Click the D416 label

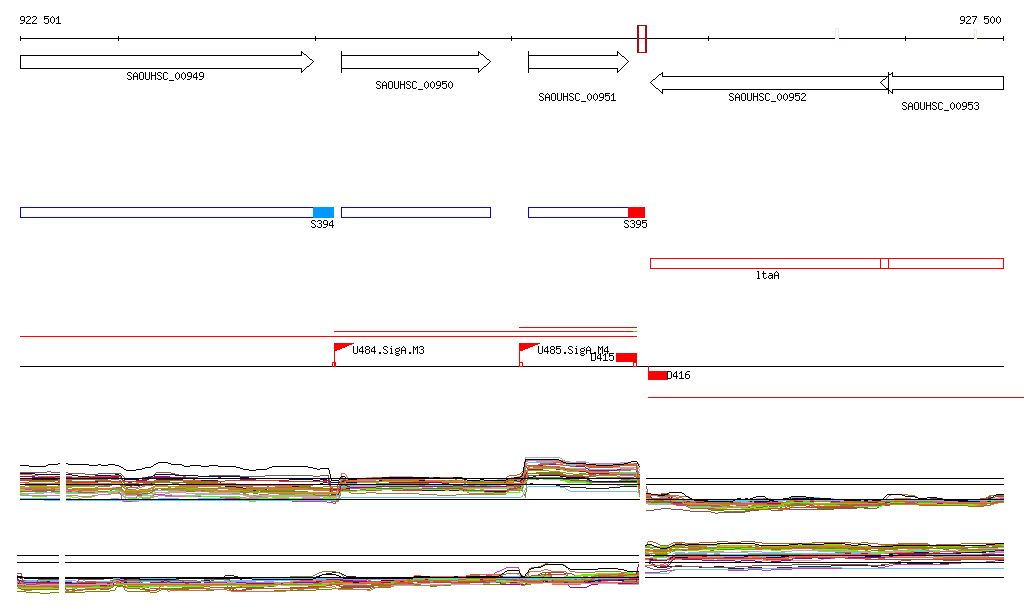click(679, 375)
